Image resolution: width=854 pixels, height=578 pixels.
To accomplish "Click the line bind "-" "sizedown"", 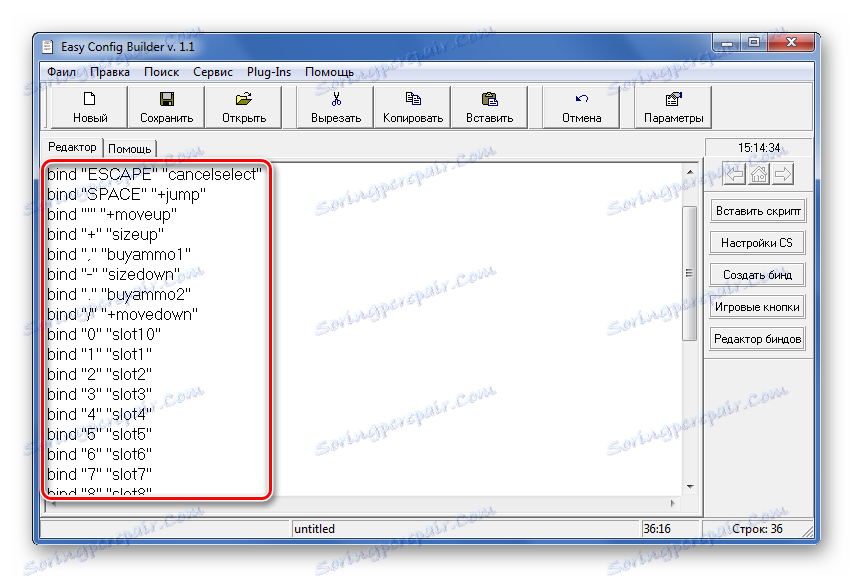I will (113, 275).
